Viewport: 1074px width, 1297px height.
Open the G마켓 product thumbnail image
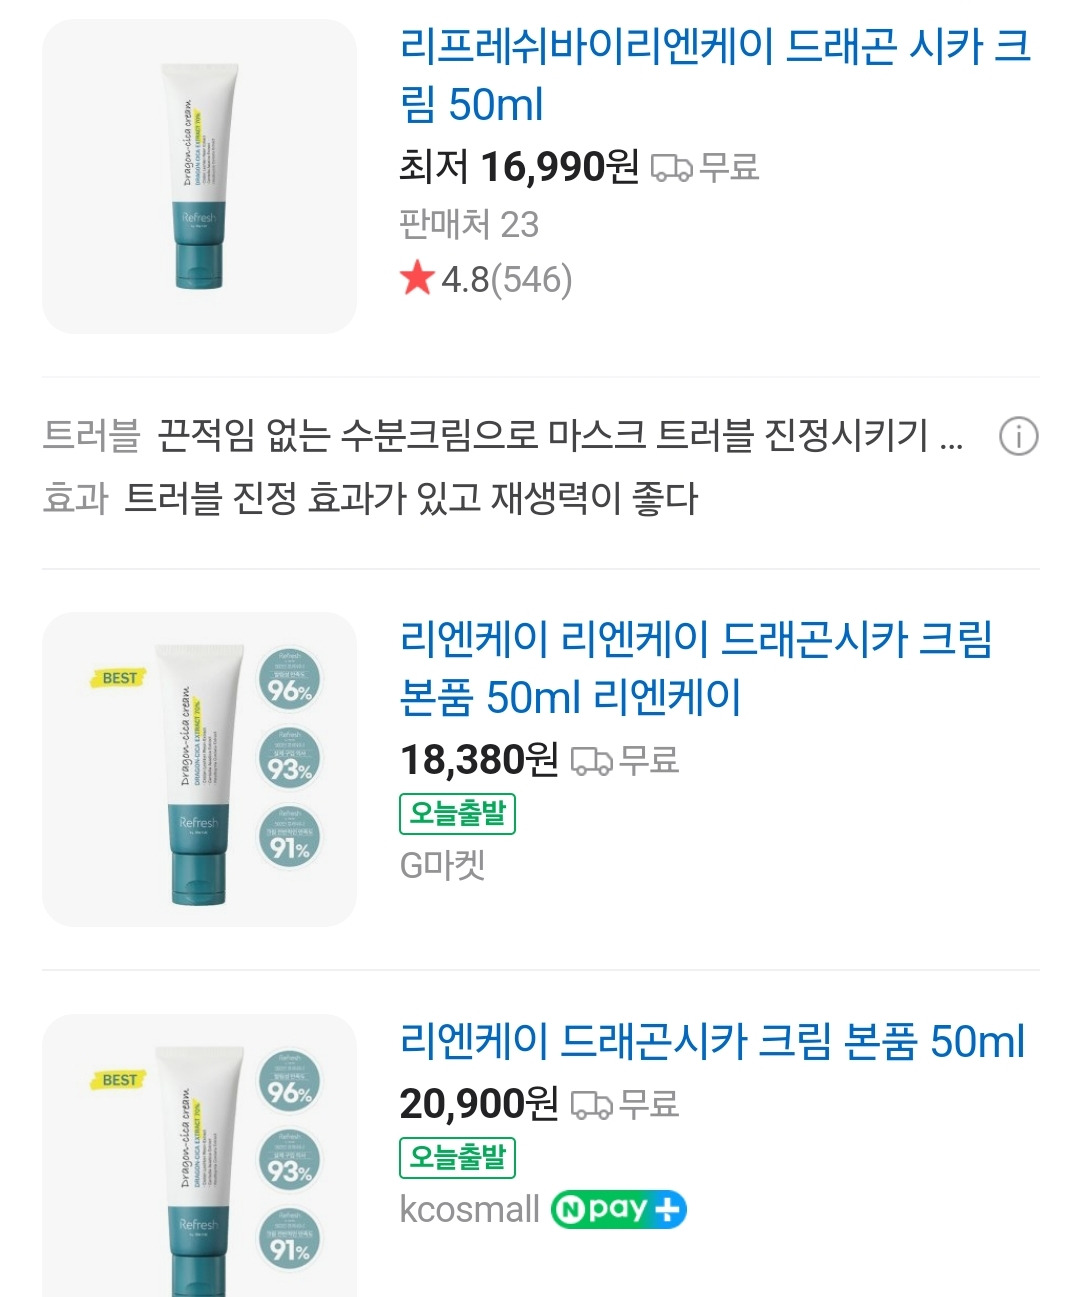click(199, 769)
